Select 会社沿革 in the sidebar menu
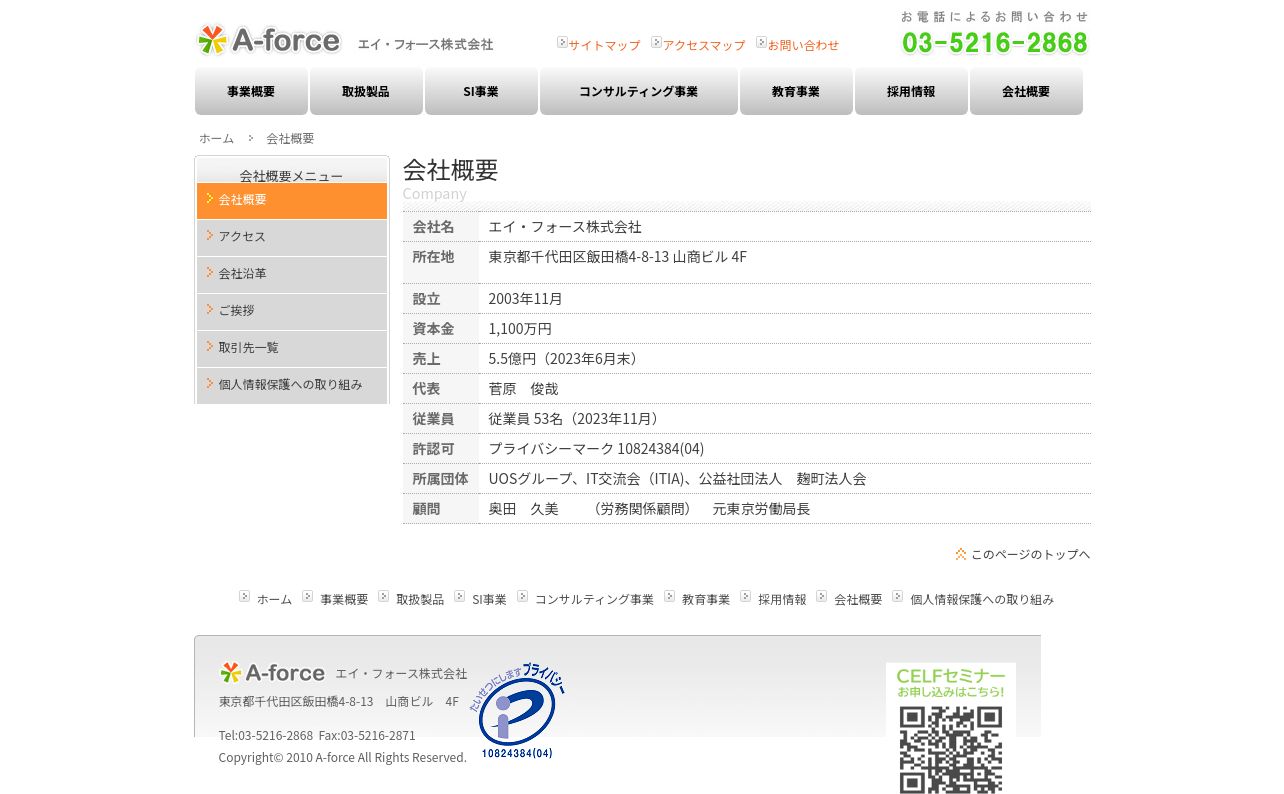Viewport: 1284px width, 794px height. (292, 274)
